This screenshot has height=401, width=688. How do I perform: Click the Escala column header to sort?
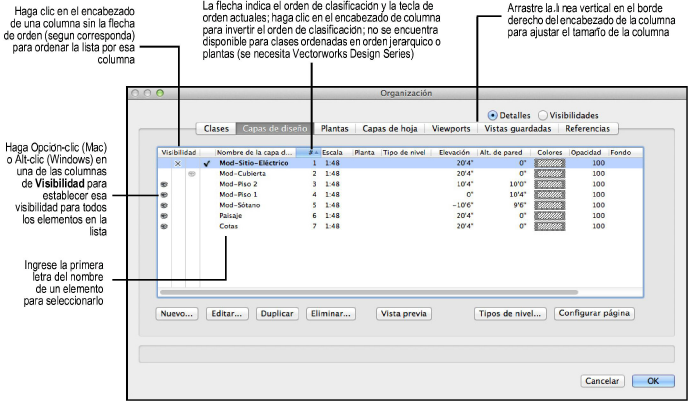(x=333, y=151)
